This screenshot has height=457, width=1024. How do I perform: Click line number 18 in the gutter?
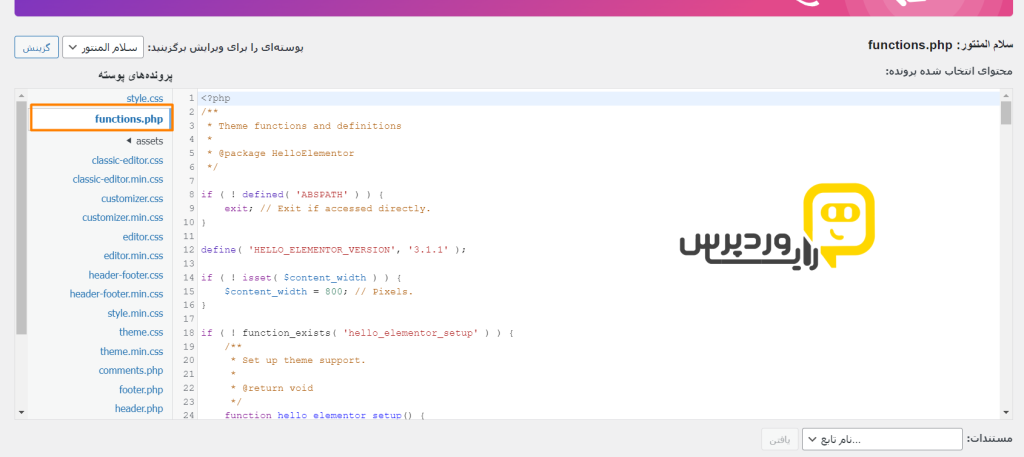[189, 333]
